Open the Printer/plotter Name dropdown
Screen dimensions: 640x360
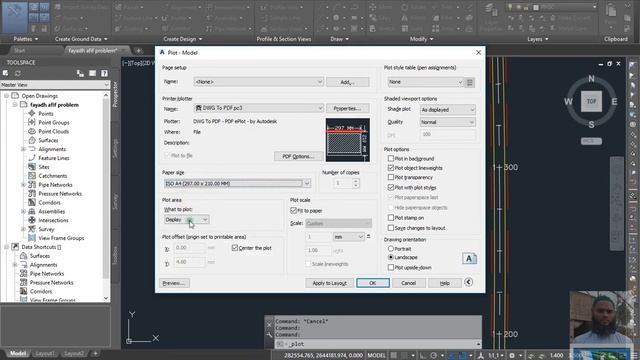[x=258, y=108]
